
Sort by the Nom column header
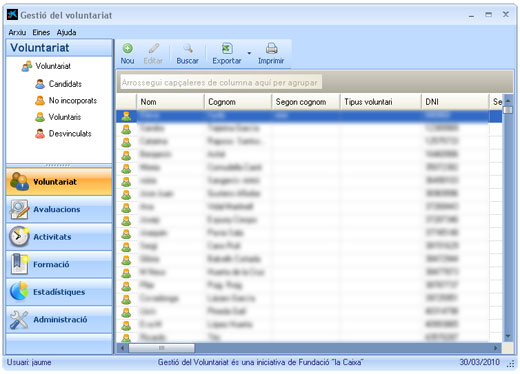tap(170, 102)
